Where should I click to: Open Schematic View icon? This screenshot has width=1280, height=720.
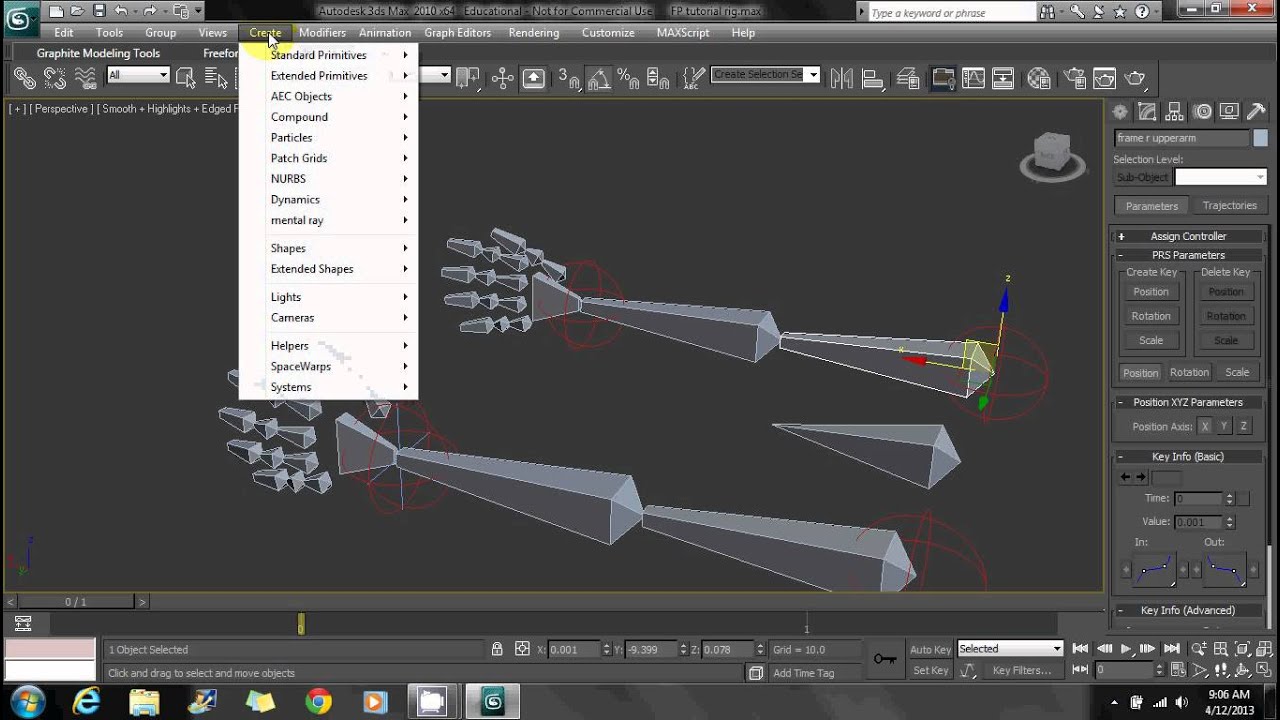(x=1003, y=78)
